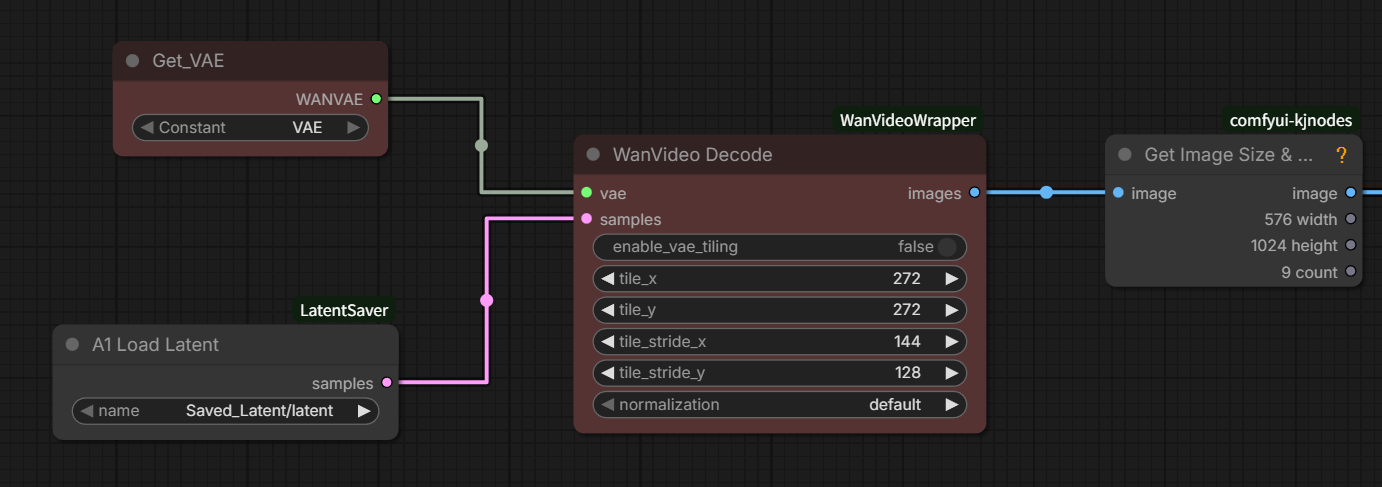Increase tile_stride_x with the right arrow
The width and height of the screenshot is (1382, 487).
tap(952, 342)
